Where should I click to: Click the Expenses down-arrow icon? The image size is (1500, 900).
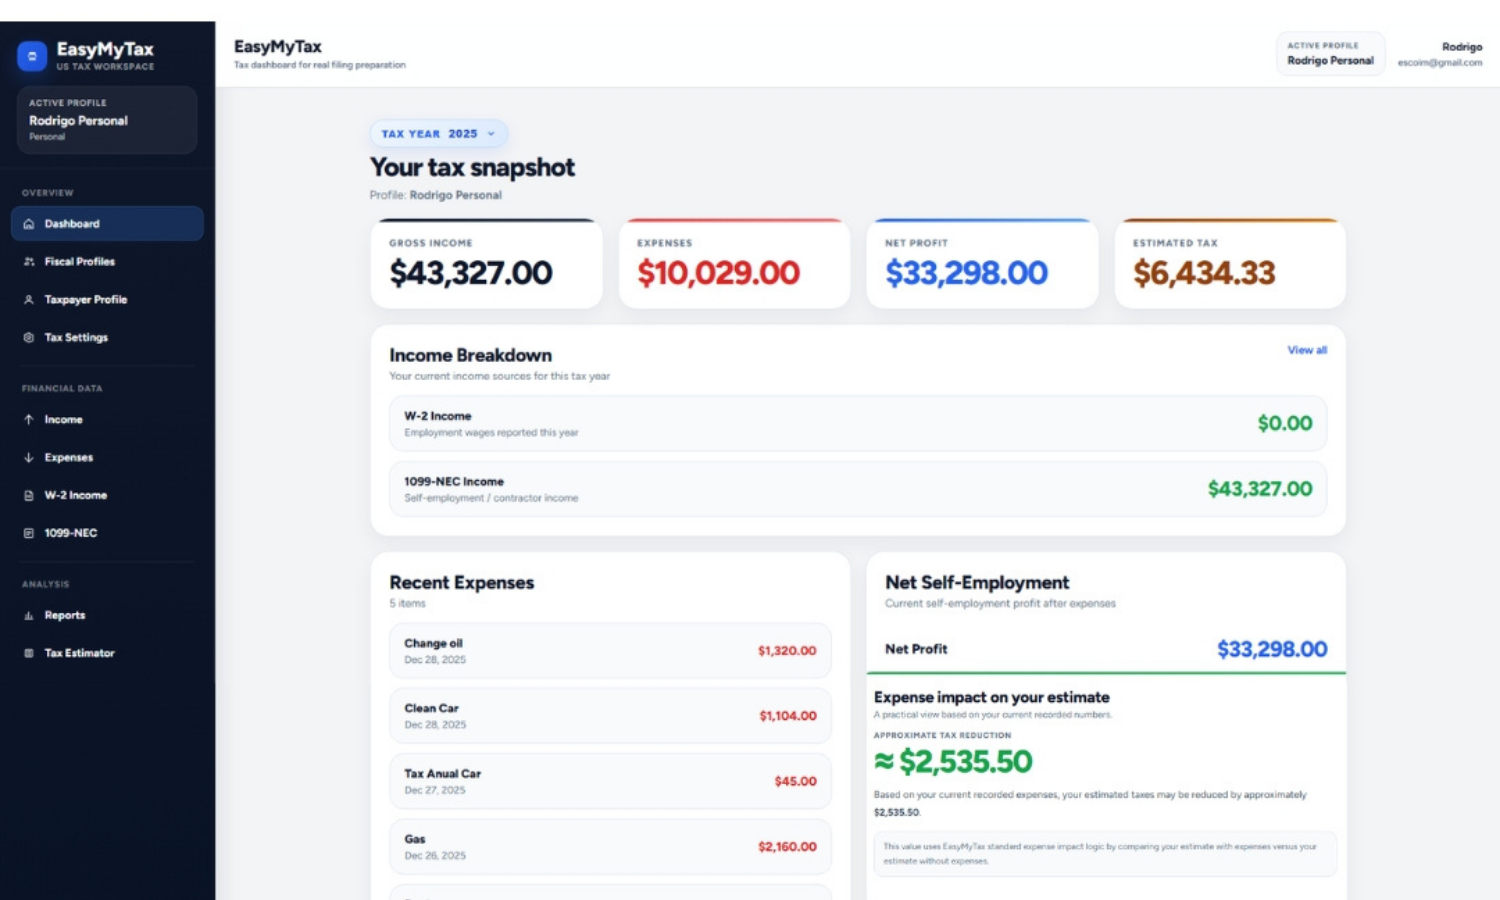coord(29,458)
